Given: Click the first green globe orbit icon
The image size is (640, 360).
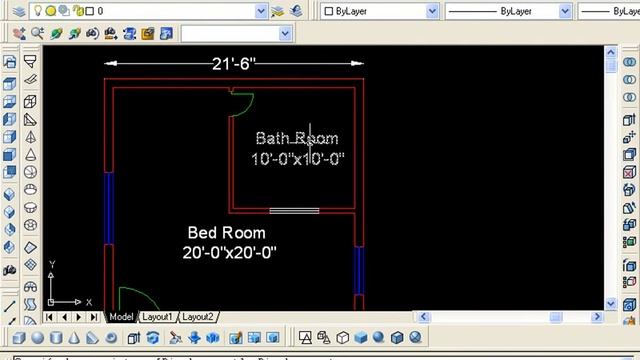Looking at the screenshot, I should [x=56, y=33].
